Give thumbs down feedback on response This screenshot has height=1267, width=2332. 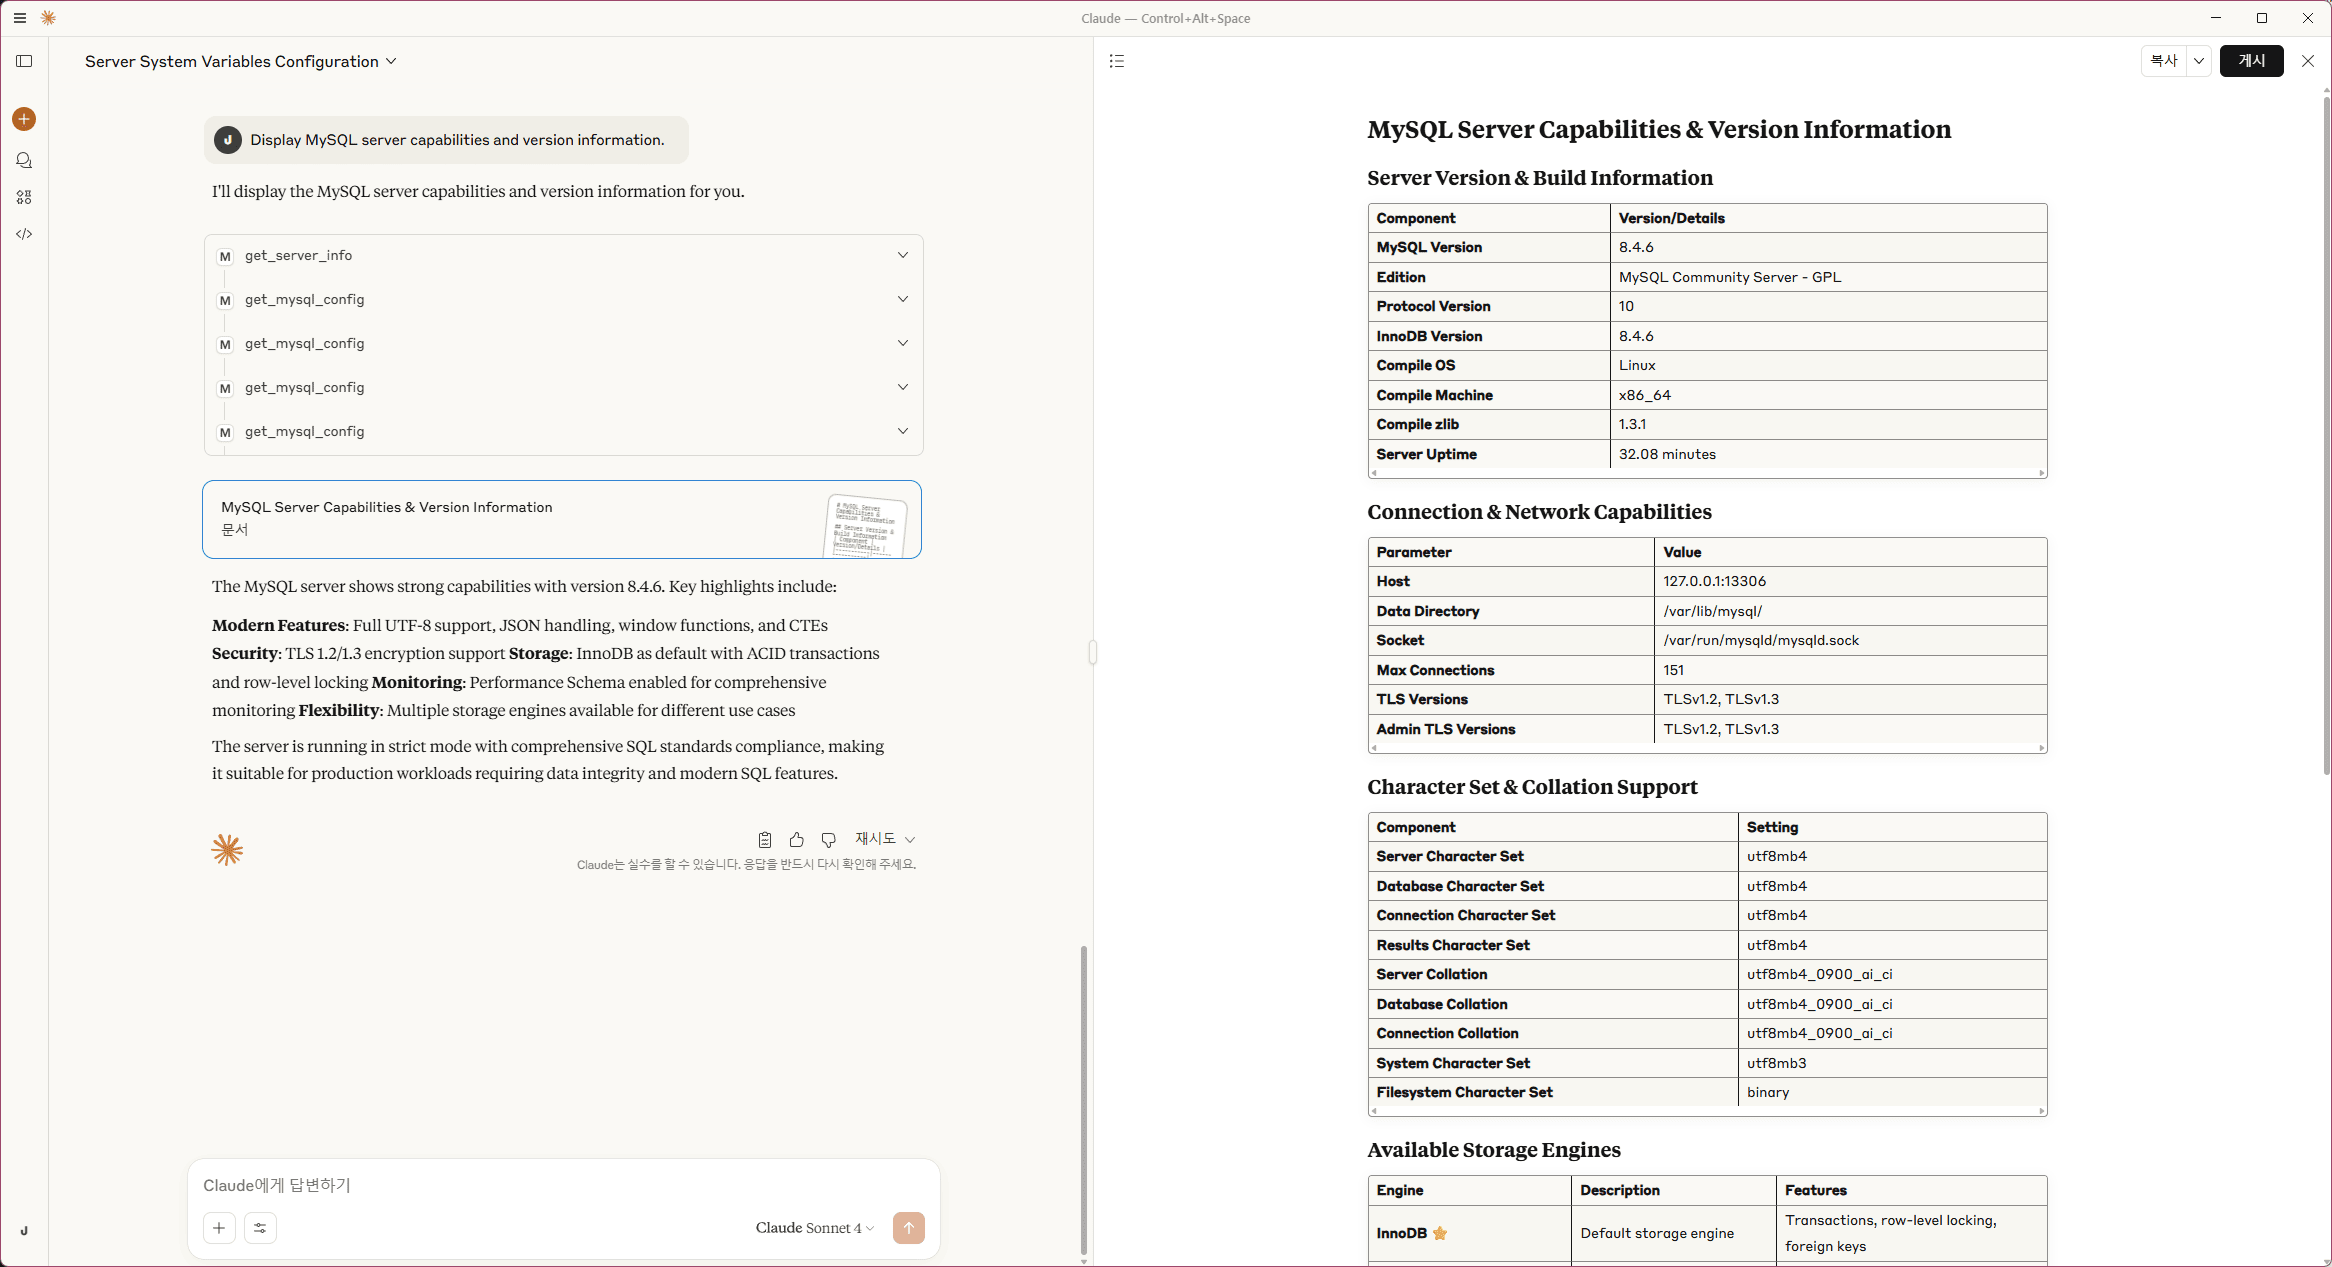pyautogui.click(x=828, y=840)
